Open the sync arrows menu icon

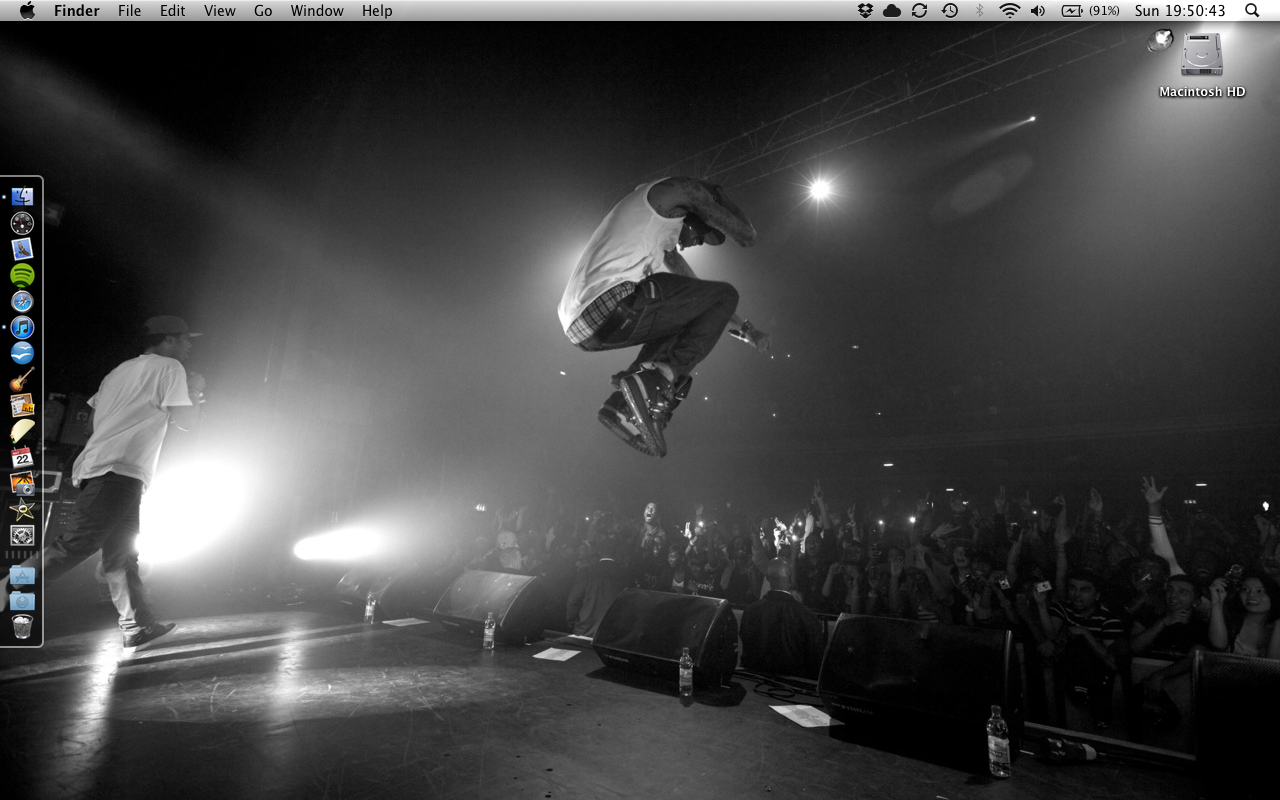coord(920,10)
